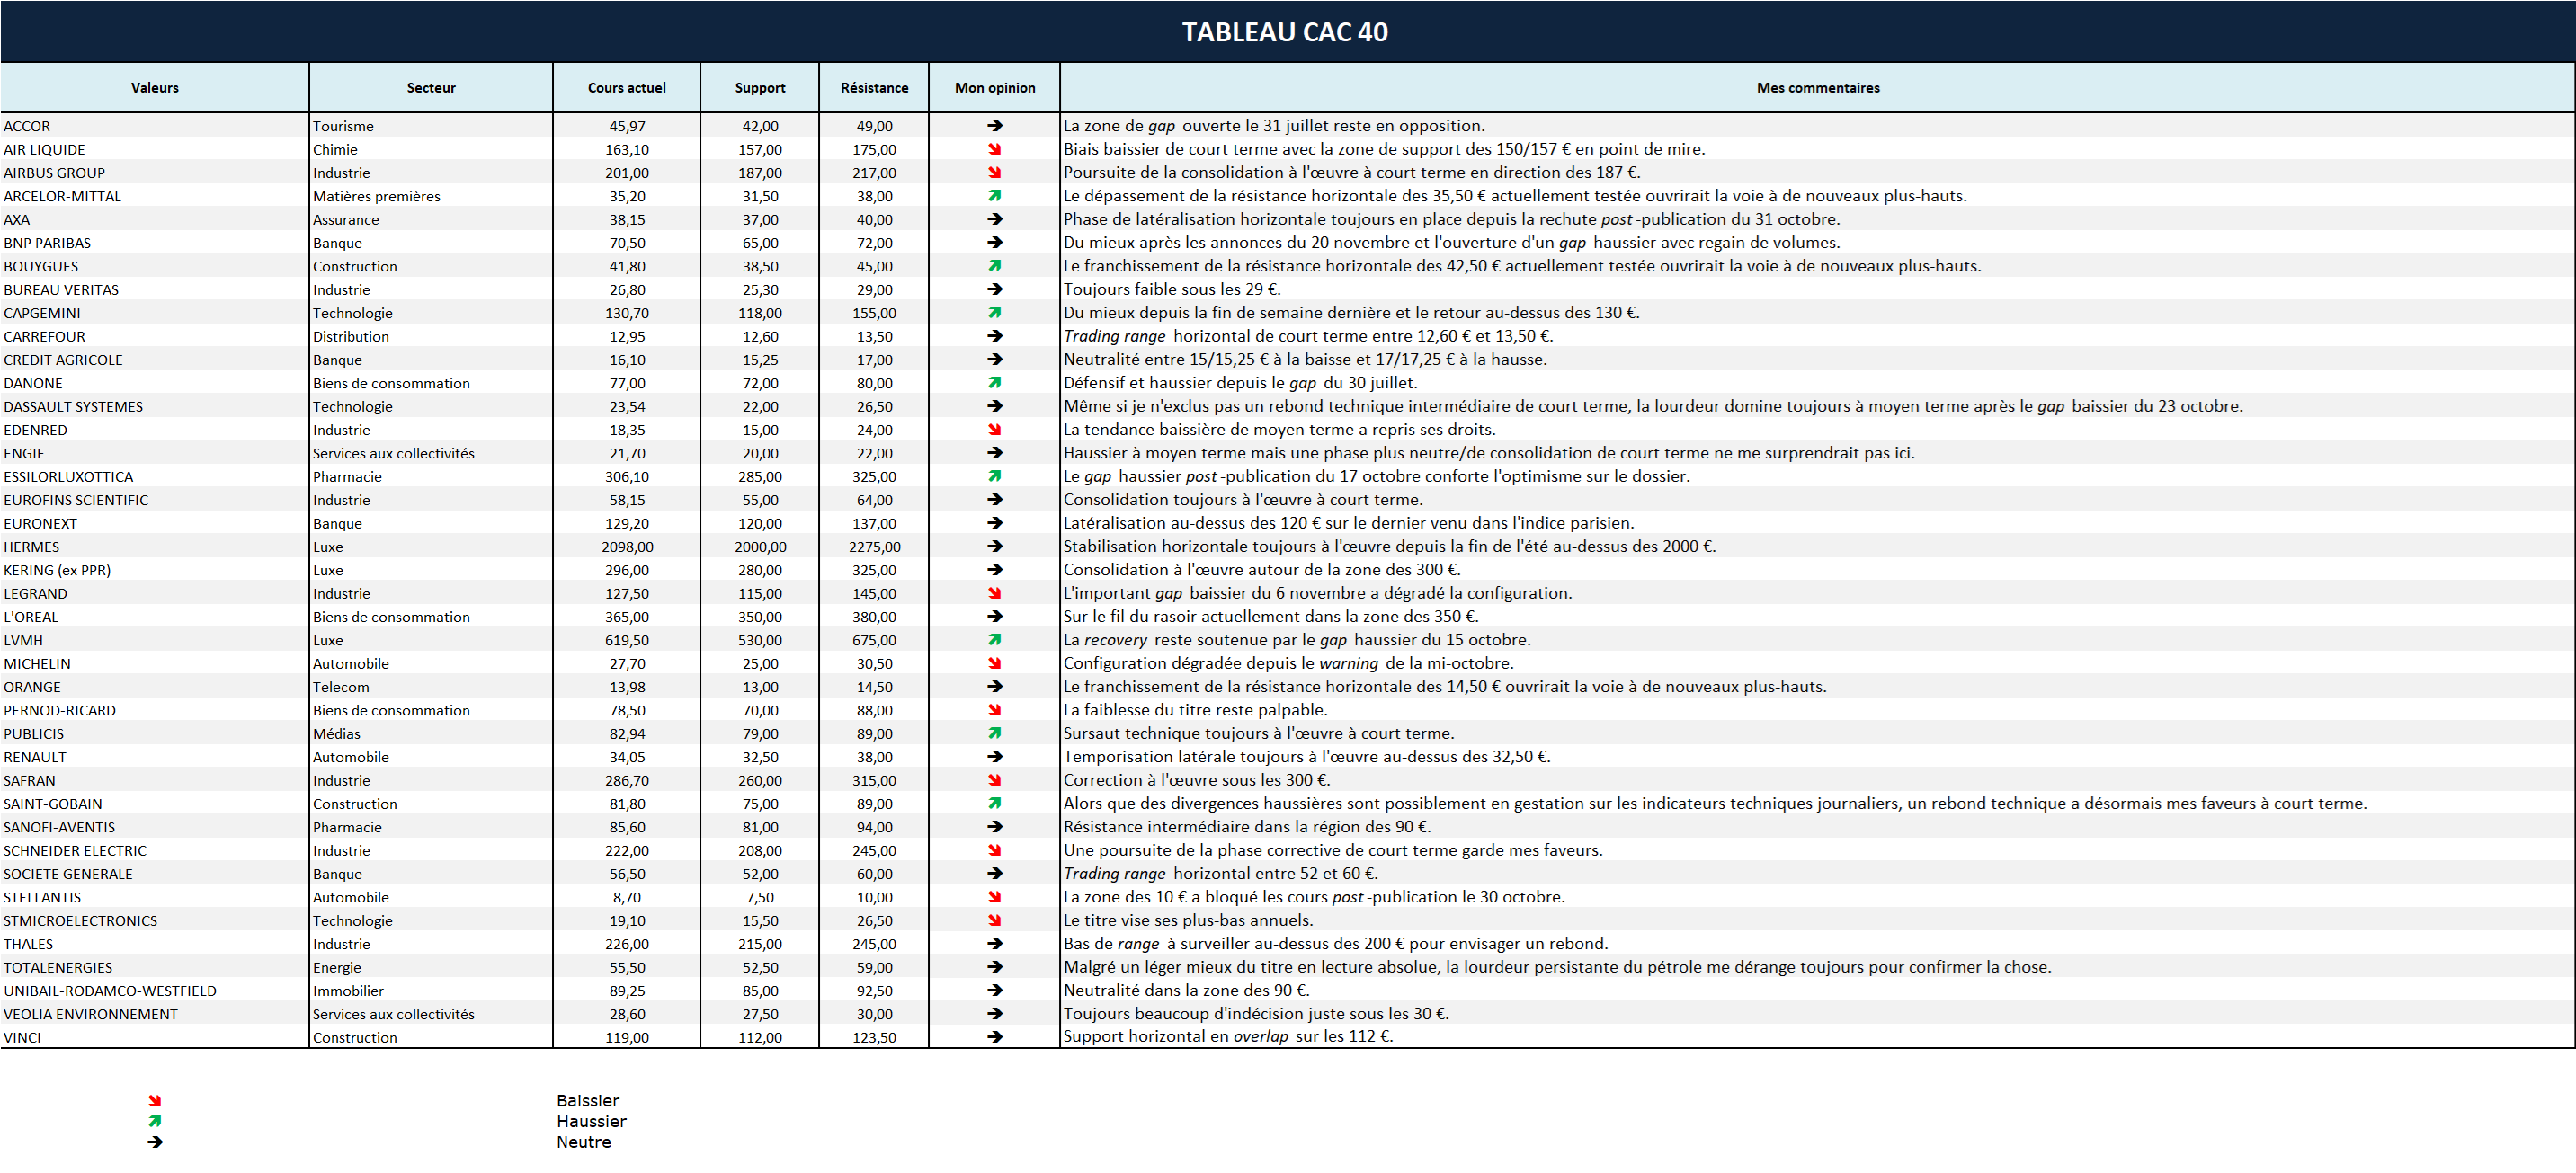2576x1173 pixels.
Task: Click the green arrow in the LVMH row
Action: 994,640
